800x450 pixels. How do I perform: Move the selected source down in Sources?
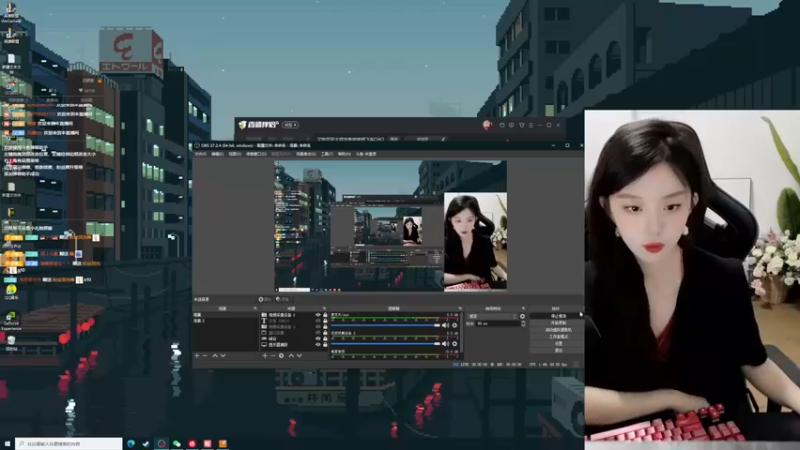299,356
